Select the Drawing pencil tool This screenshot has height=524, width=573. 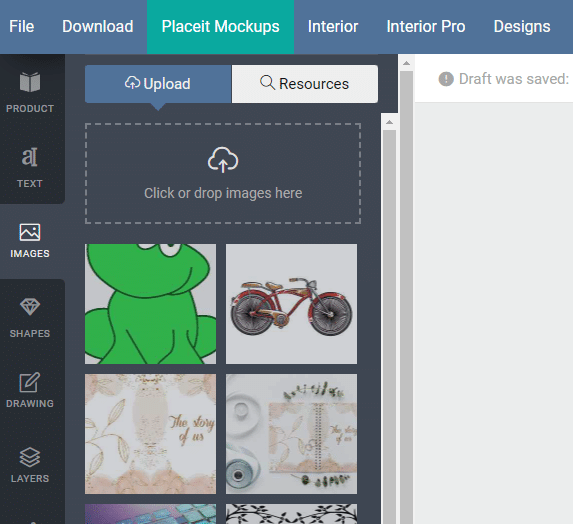coord(30,382)
